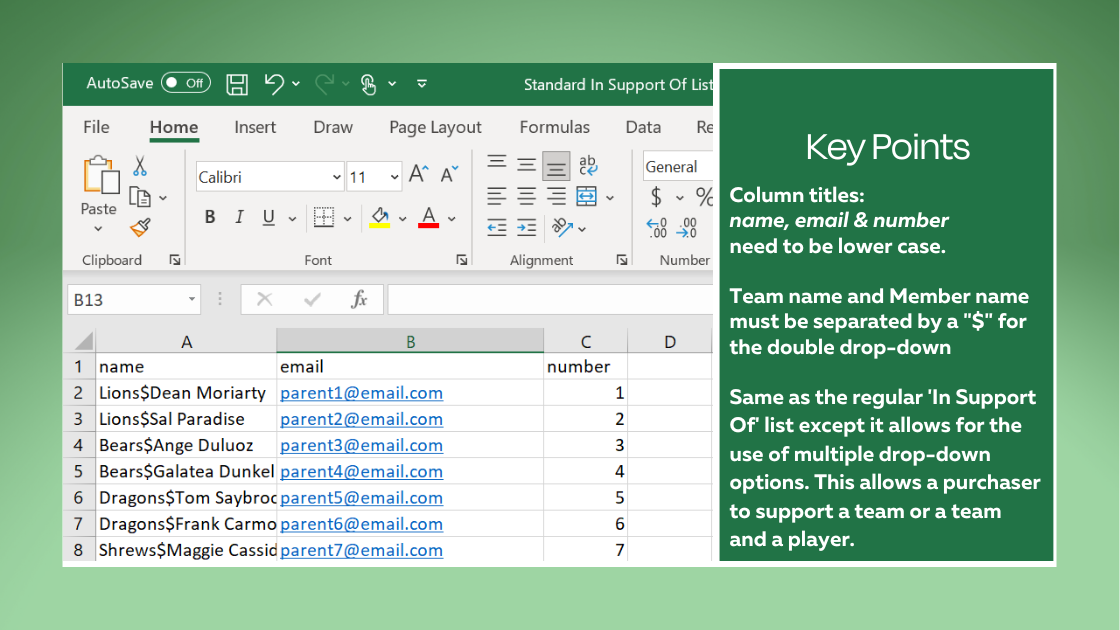Click the Increase Font Size icon
The height and width of the screenshot is (630, 1120).
click(x=419, y=175)
